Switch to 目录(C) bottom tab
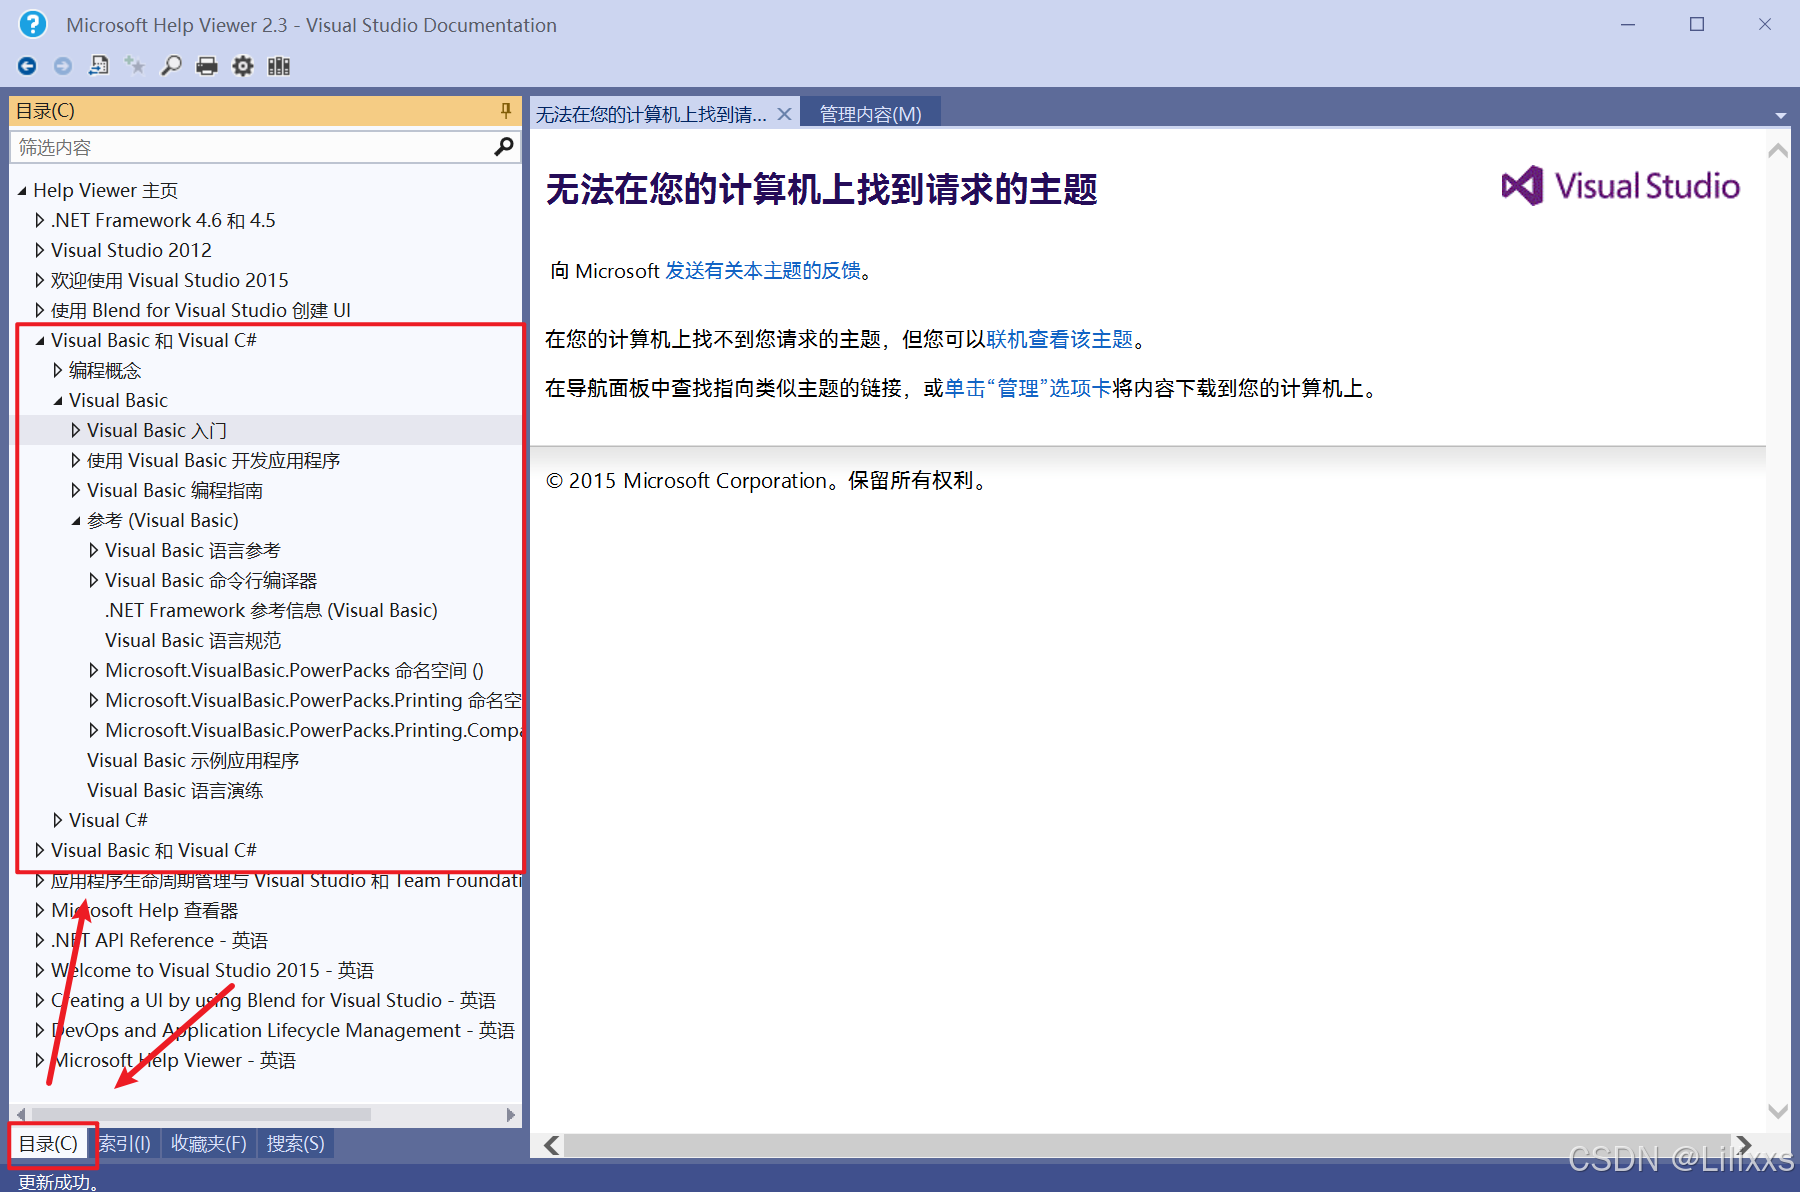This screenshot has height=1192, width=1800. tap(49, 1143)
